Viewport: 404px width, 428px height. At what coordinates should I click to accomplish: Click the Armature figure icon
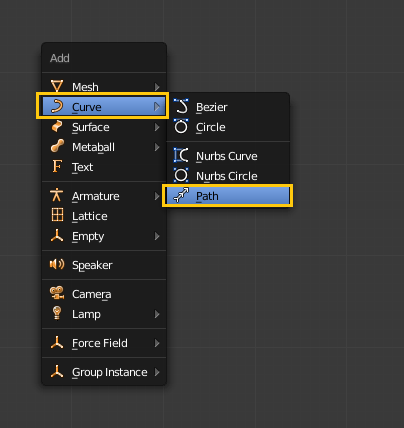pos(57,195)
